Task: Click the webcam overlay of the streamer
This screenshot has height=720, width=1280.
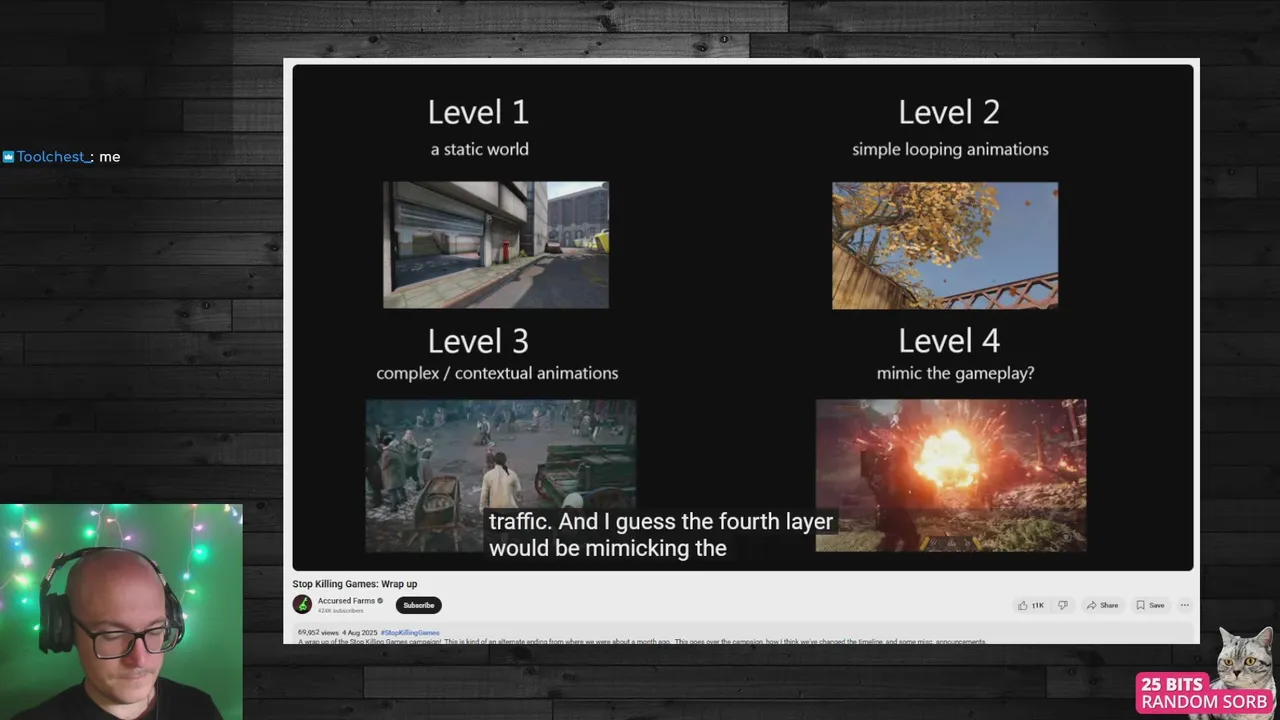Action: tap(121, 612)
